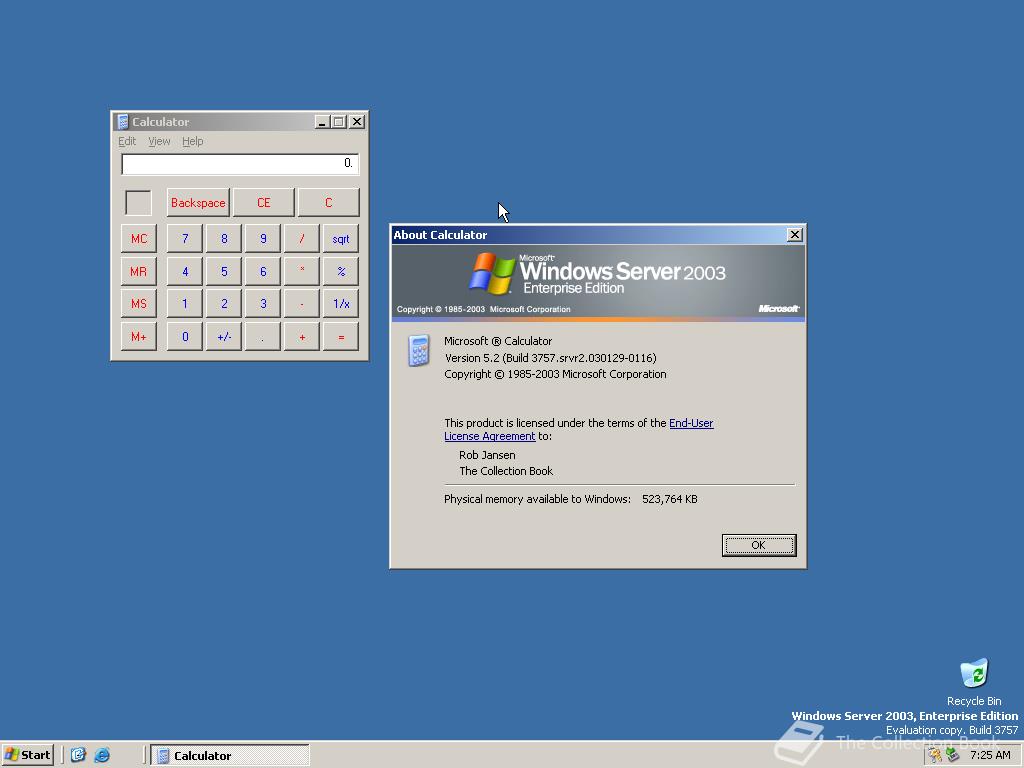Image resolution: width=1024 pixels, height=768 pixels.
Task: Click the MC memory clear key
Action: coord(138,238)
